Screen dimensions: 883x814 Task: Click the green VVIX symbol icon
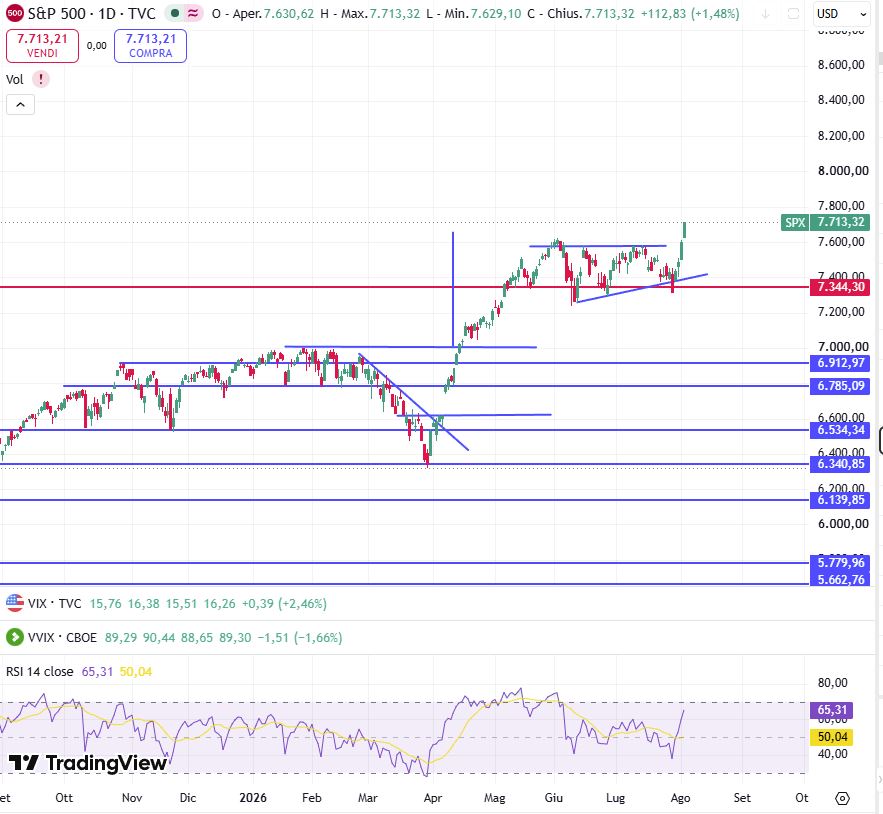pos(15,638)
